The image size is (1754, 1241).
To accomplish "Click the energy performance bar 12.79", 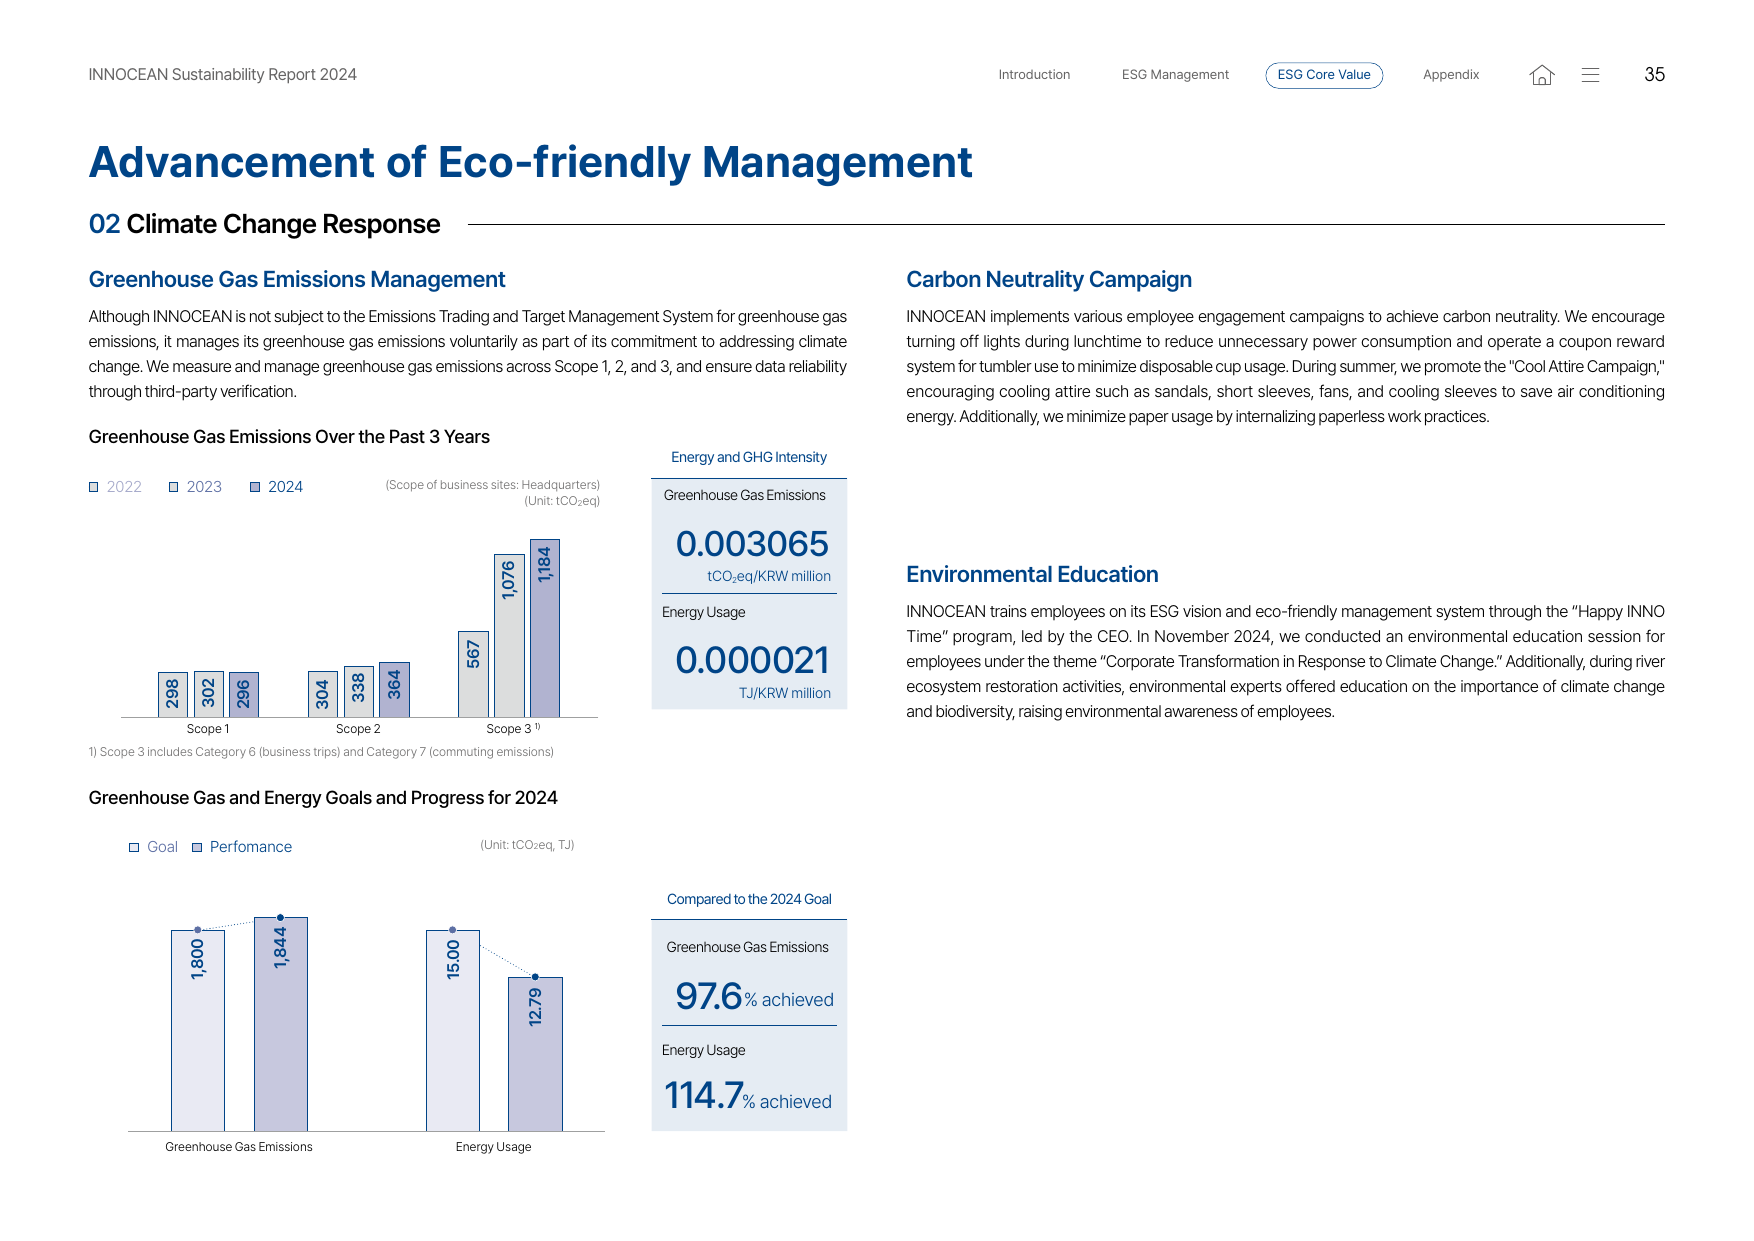I will tap(535, 1054).
